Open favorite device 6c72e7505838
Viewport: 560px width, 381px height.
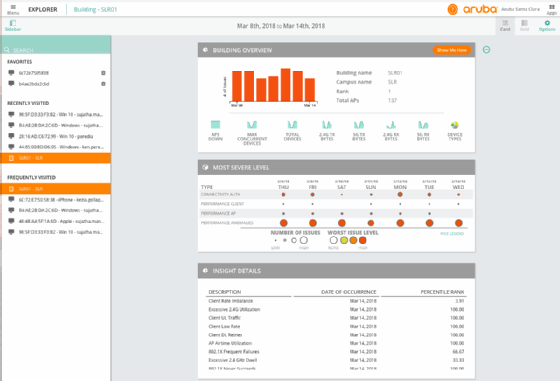click(34, 73)
